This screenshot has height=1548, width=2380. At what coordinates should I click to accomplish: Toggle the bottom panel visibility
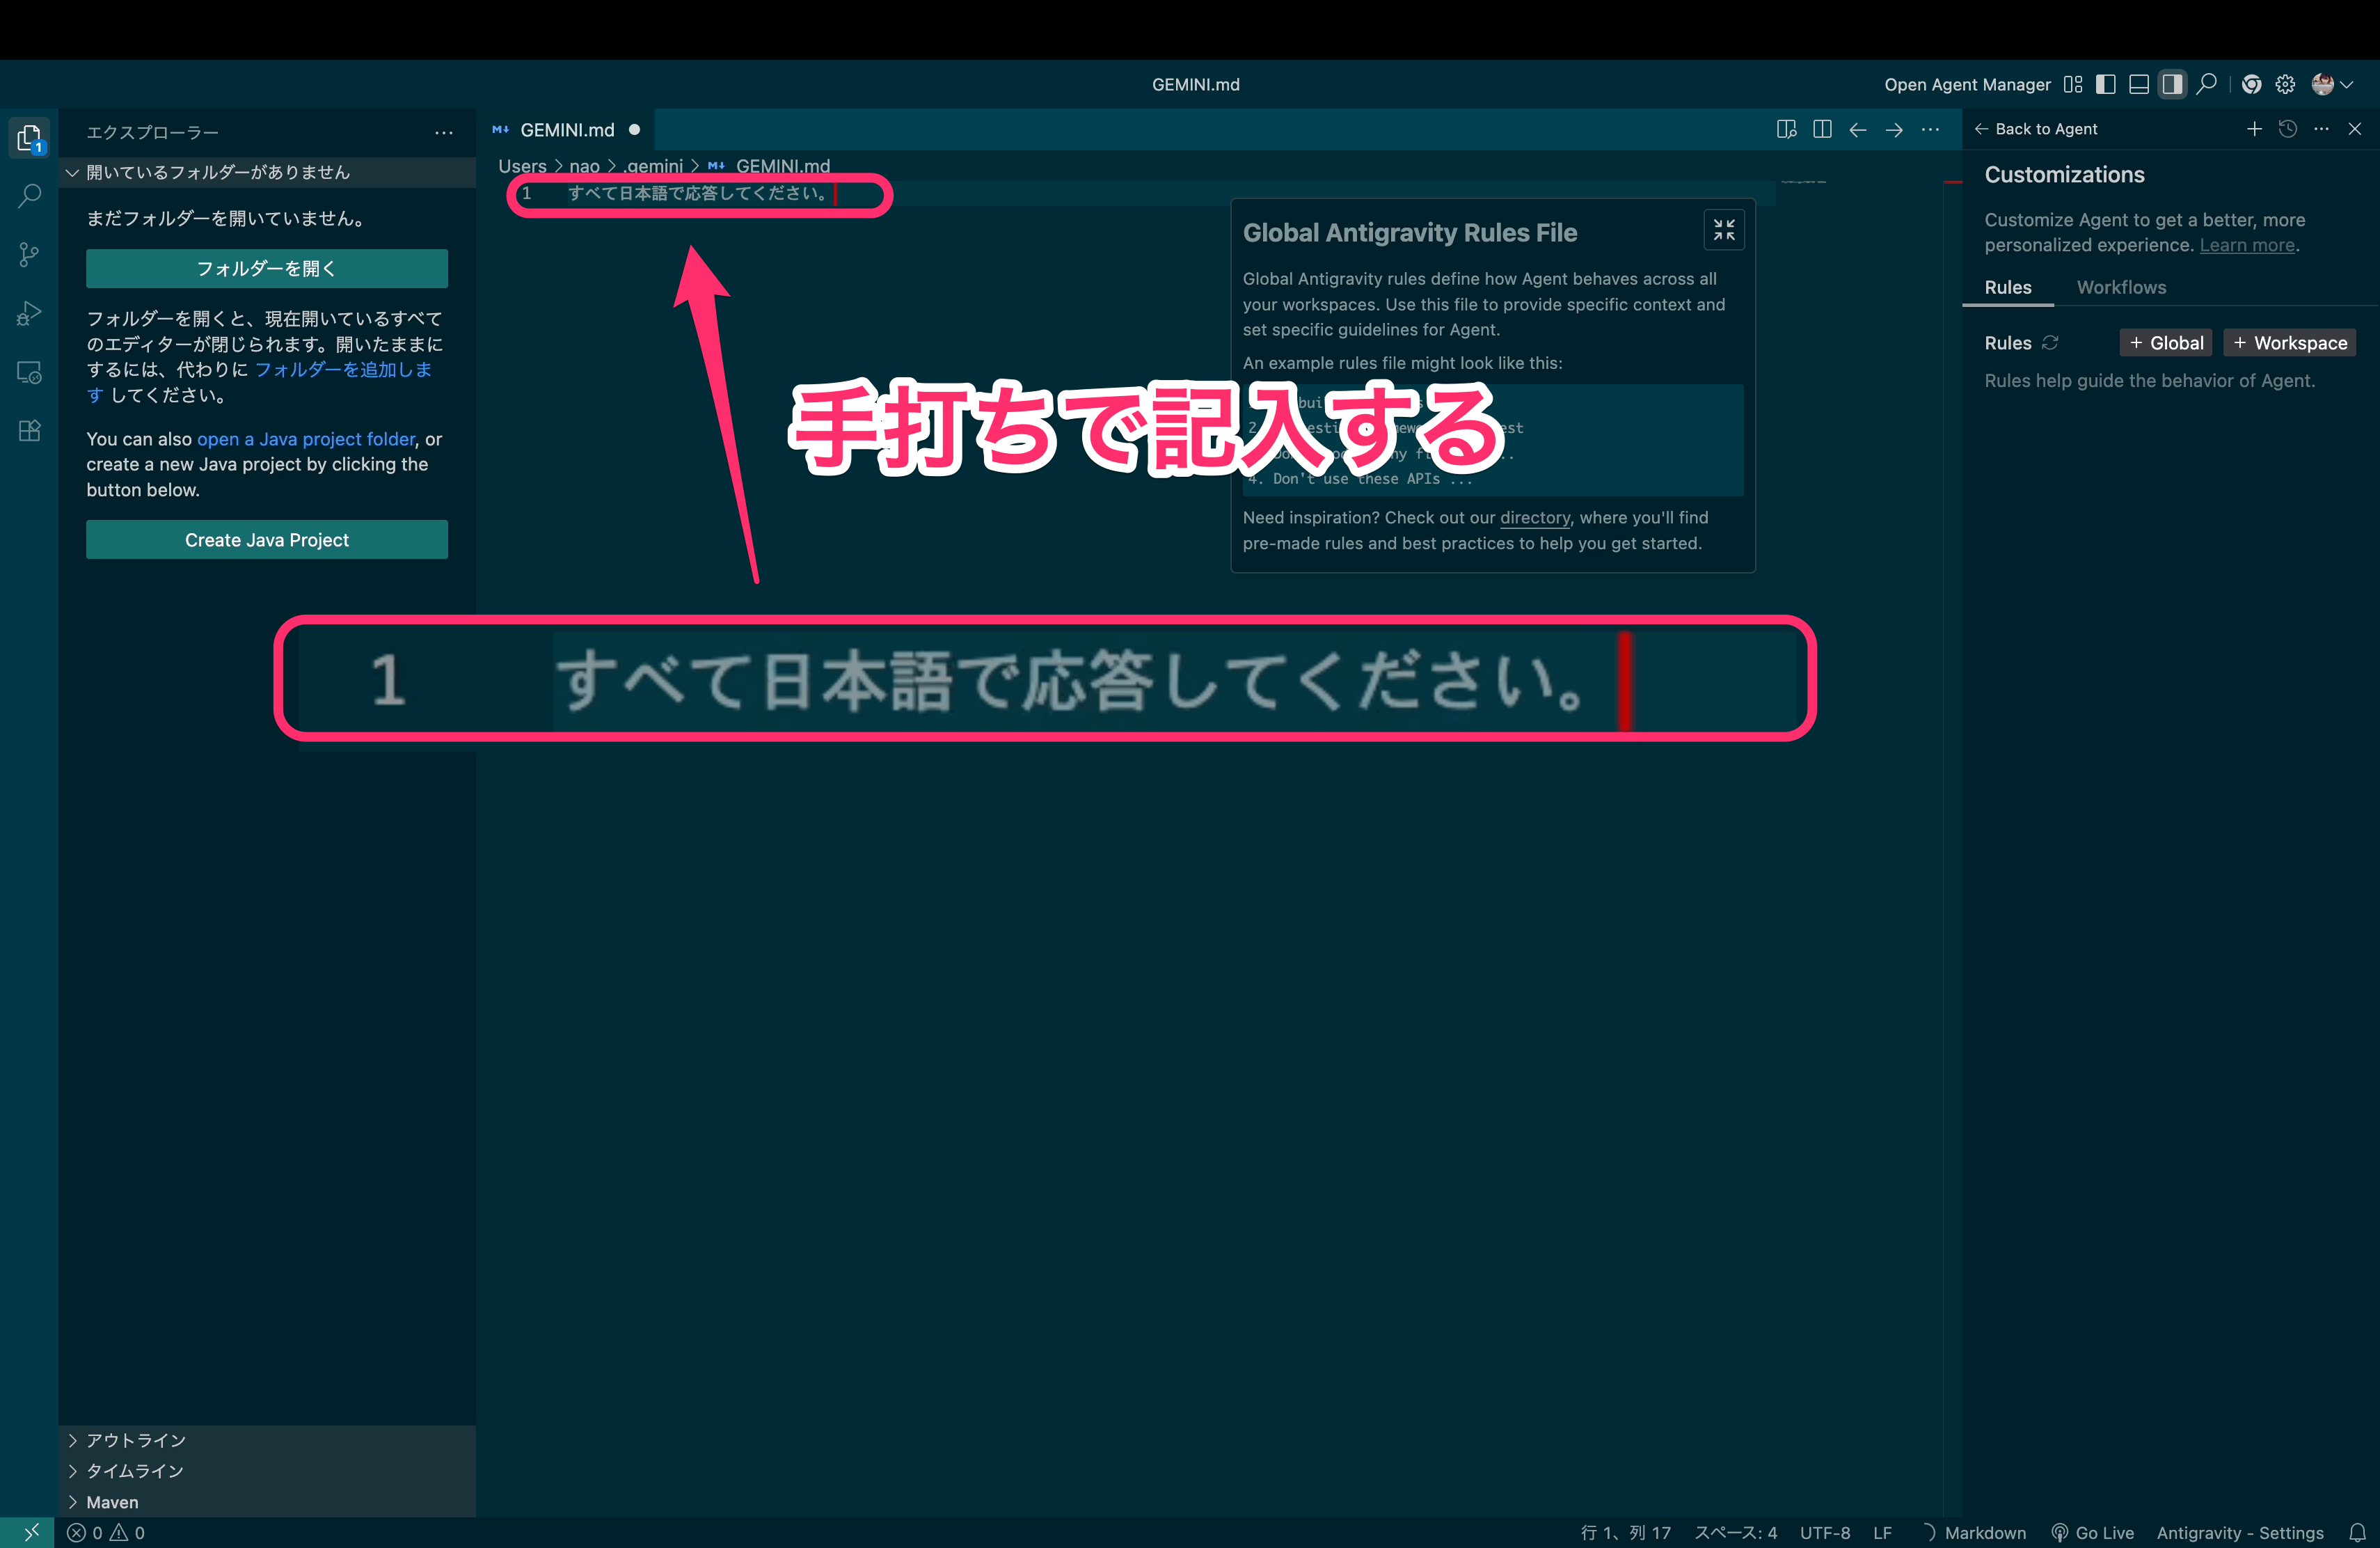[2139, 84]
